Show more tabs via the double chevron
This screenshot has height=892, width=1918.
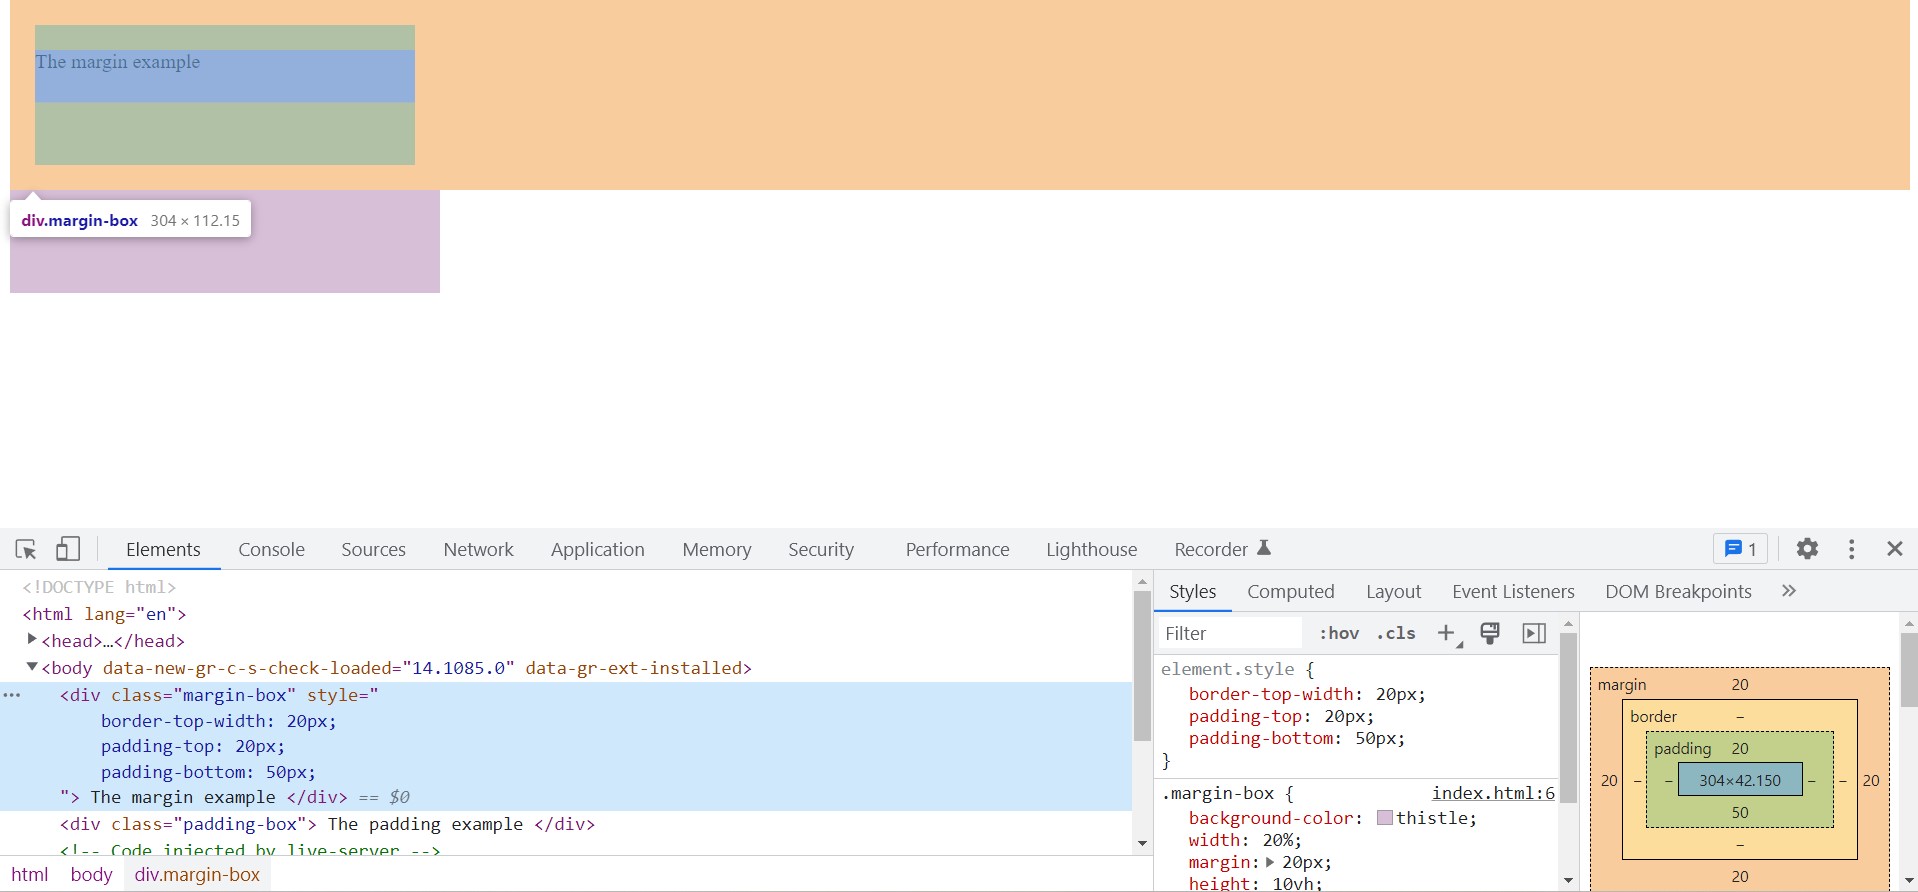(1789, 591)
